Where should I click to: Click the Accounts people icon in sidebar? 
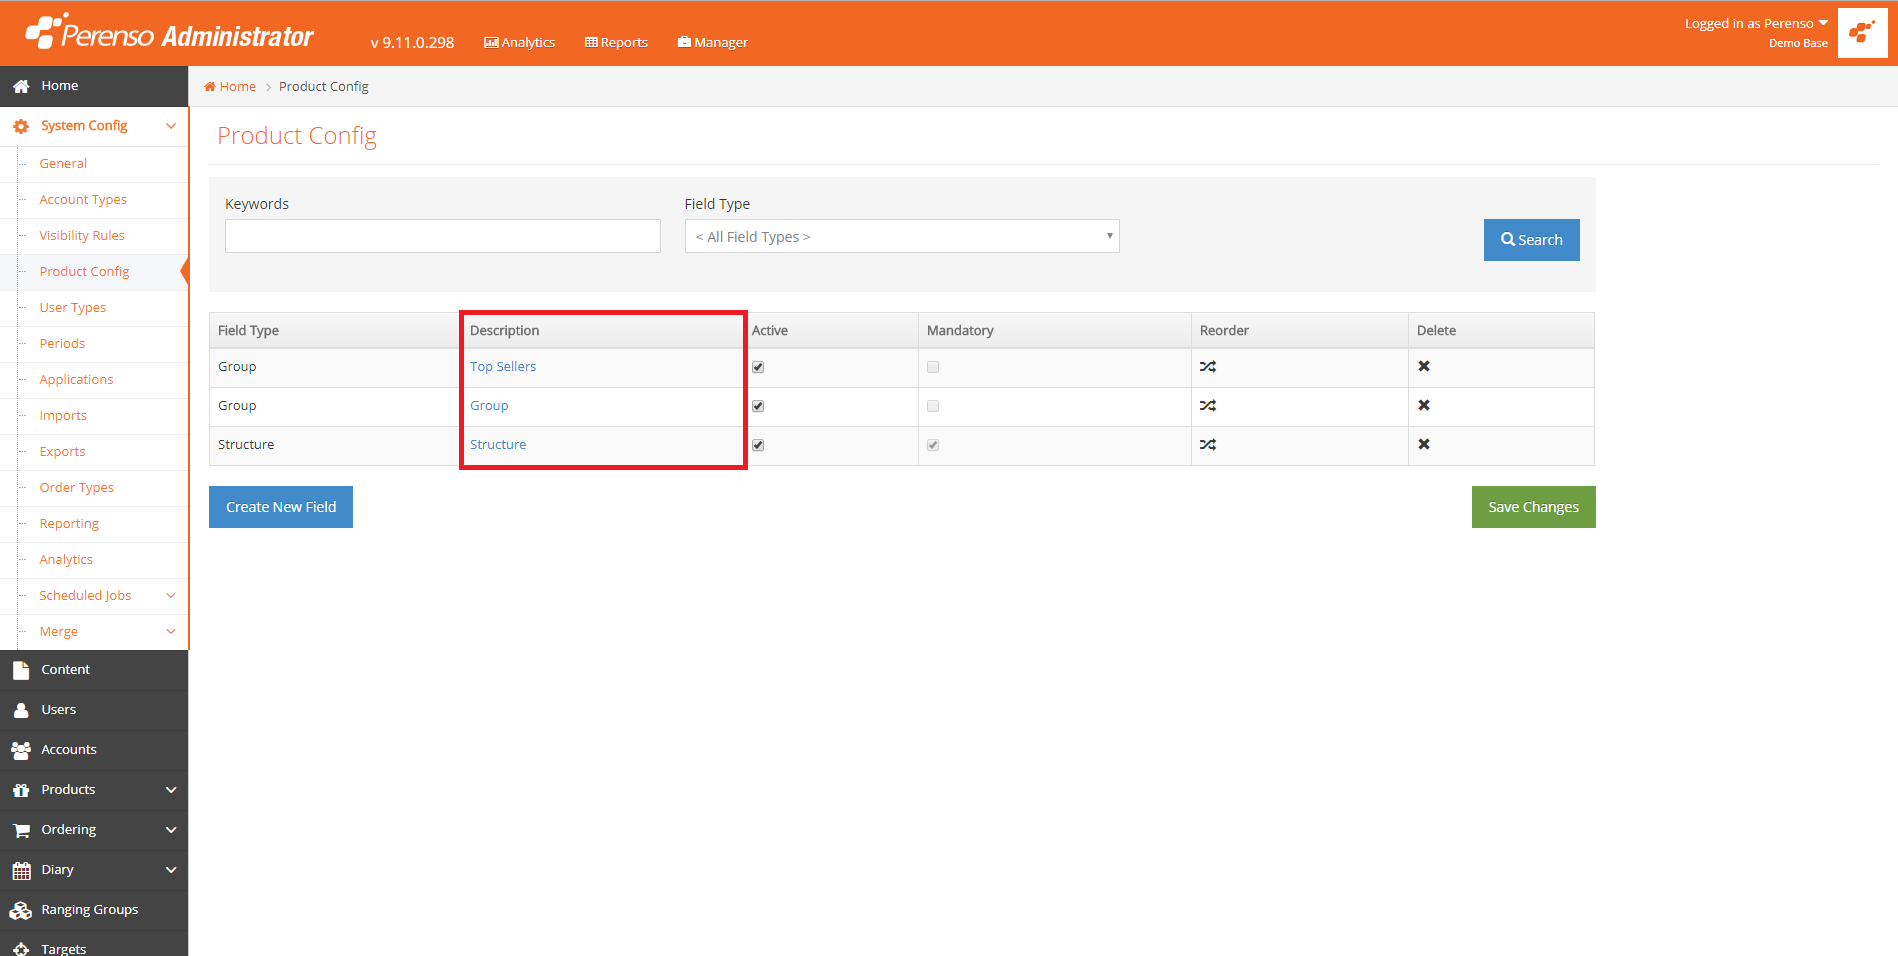[21, 750]
